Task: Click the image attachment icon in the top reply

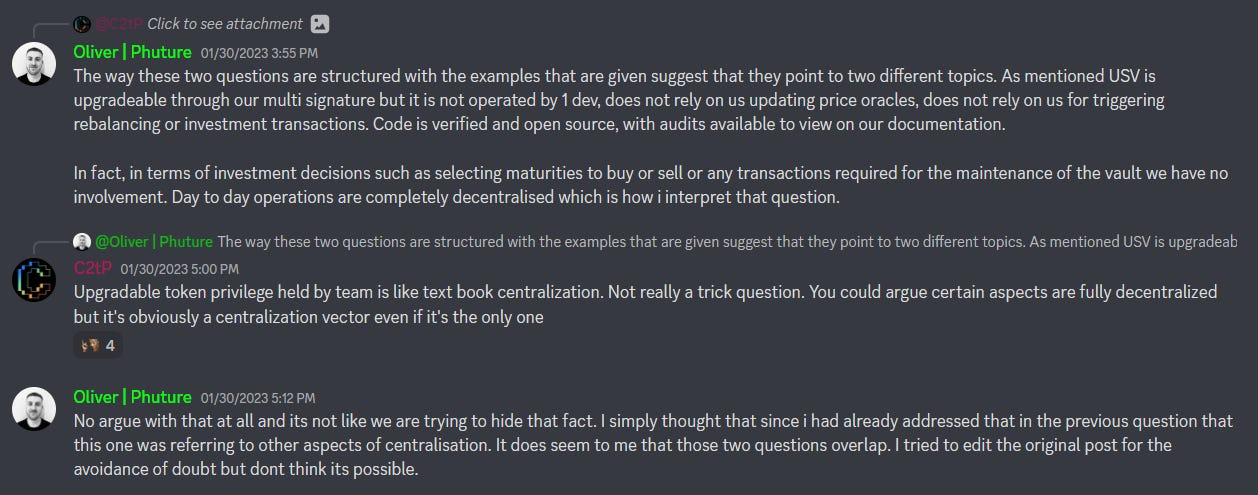Action: click(320, 24)
